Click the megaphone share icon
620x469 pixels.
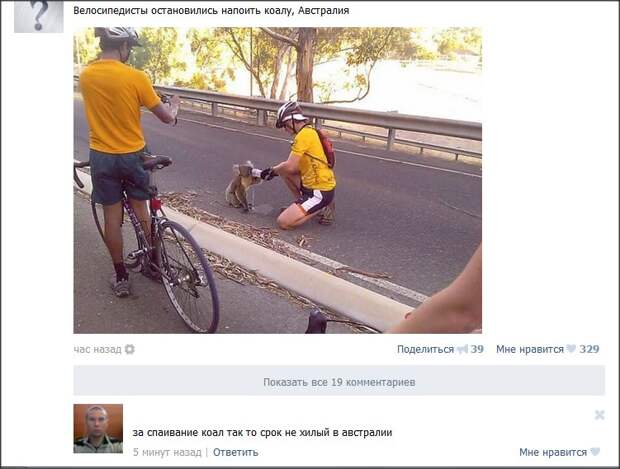click(462, 349)
